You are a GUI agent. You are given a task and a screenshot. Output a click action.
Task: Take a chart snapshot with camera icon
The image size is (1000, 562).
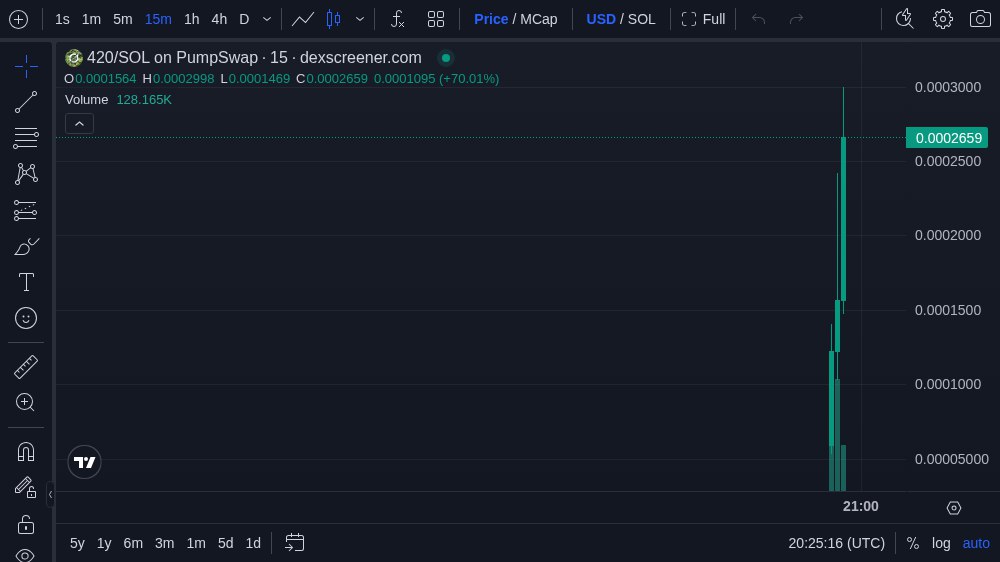point(980,19)
